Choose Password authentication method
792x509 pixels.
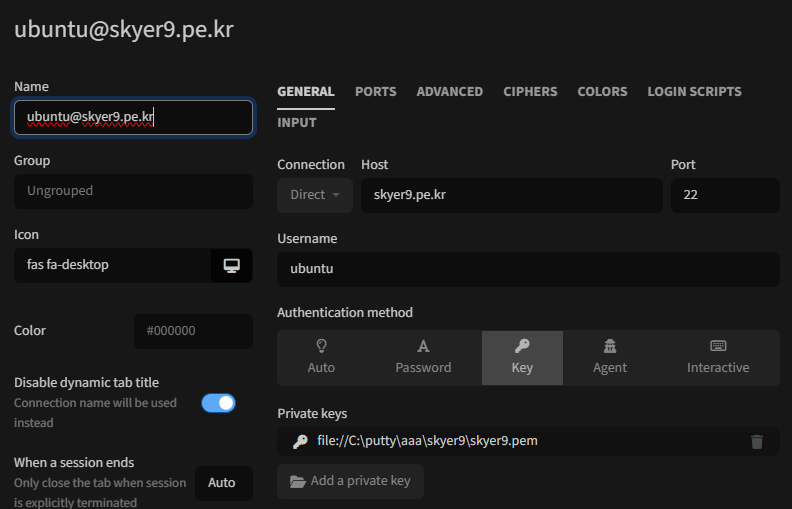(x=423, y=357)
